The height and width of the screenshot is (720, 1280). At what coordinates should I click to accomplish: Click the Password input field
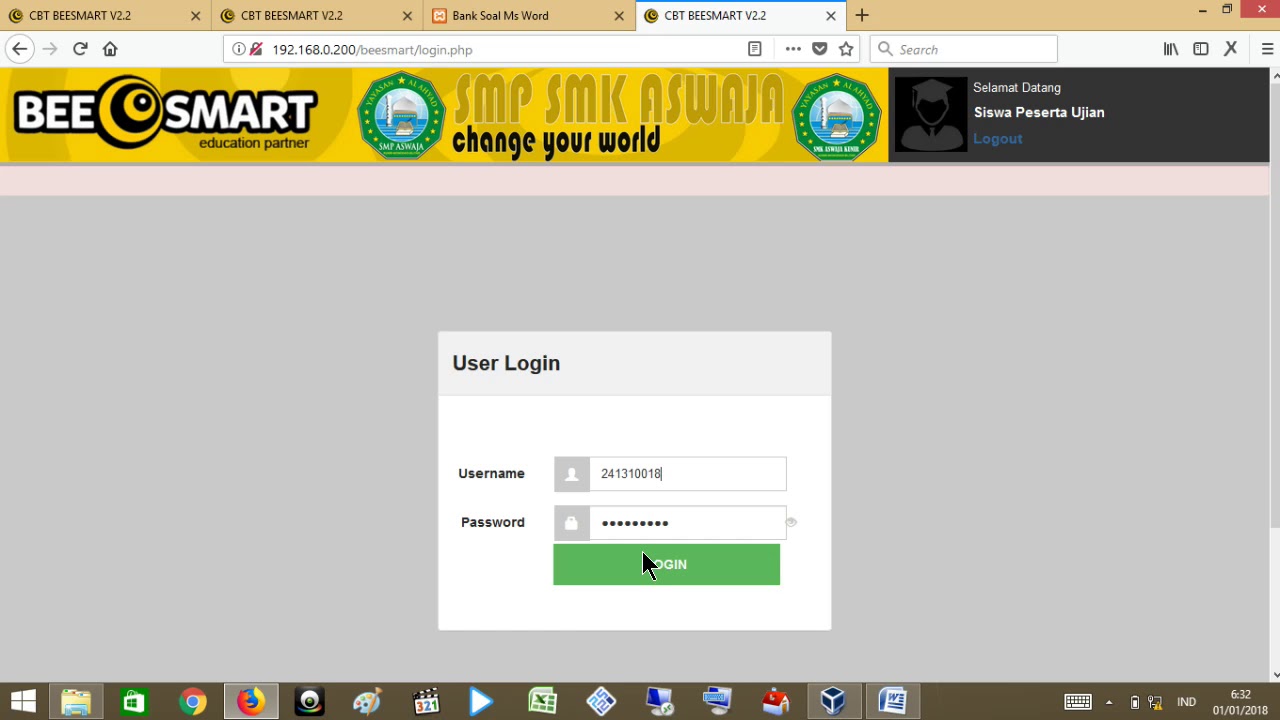click(687, 523)
